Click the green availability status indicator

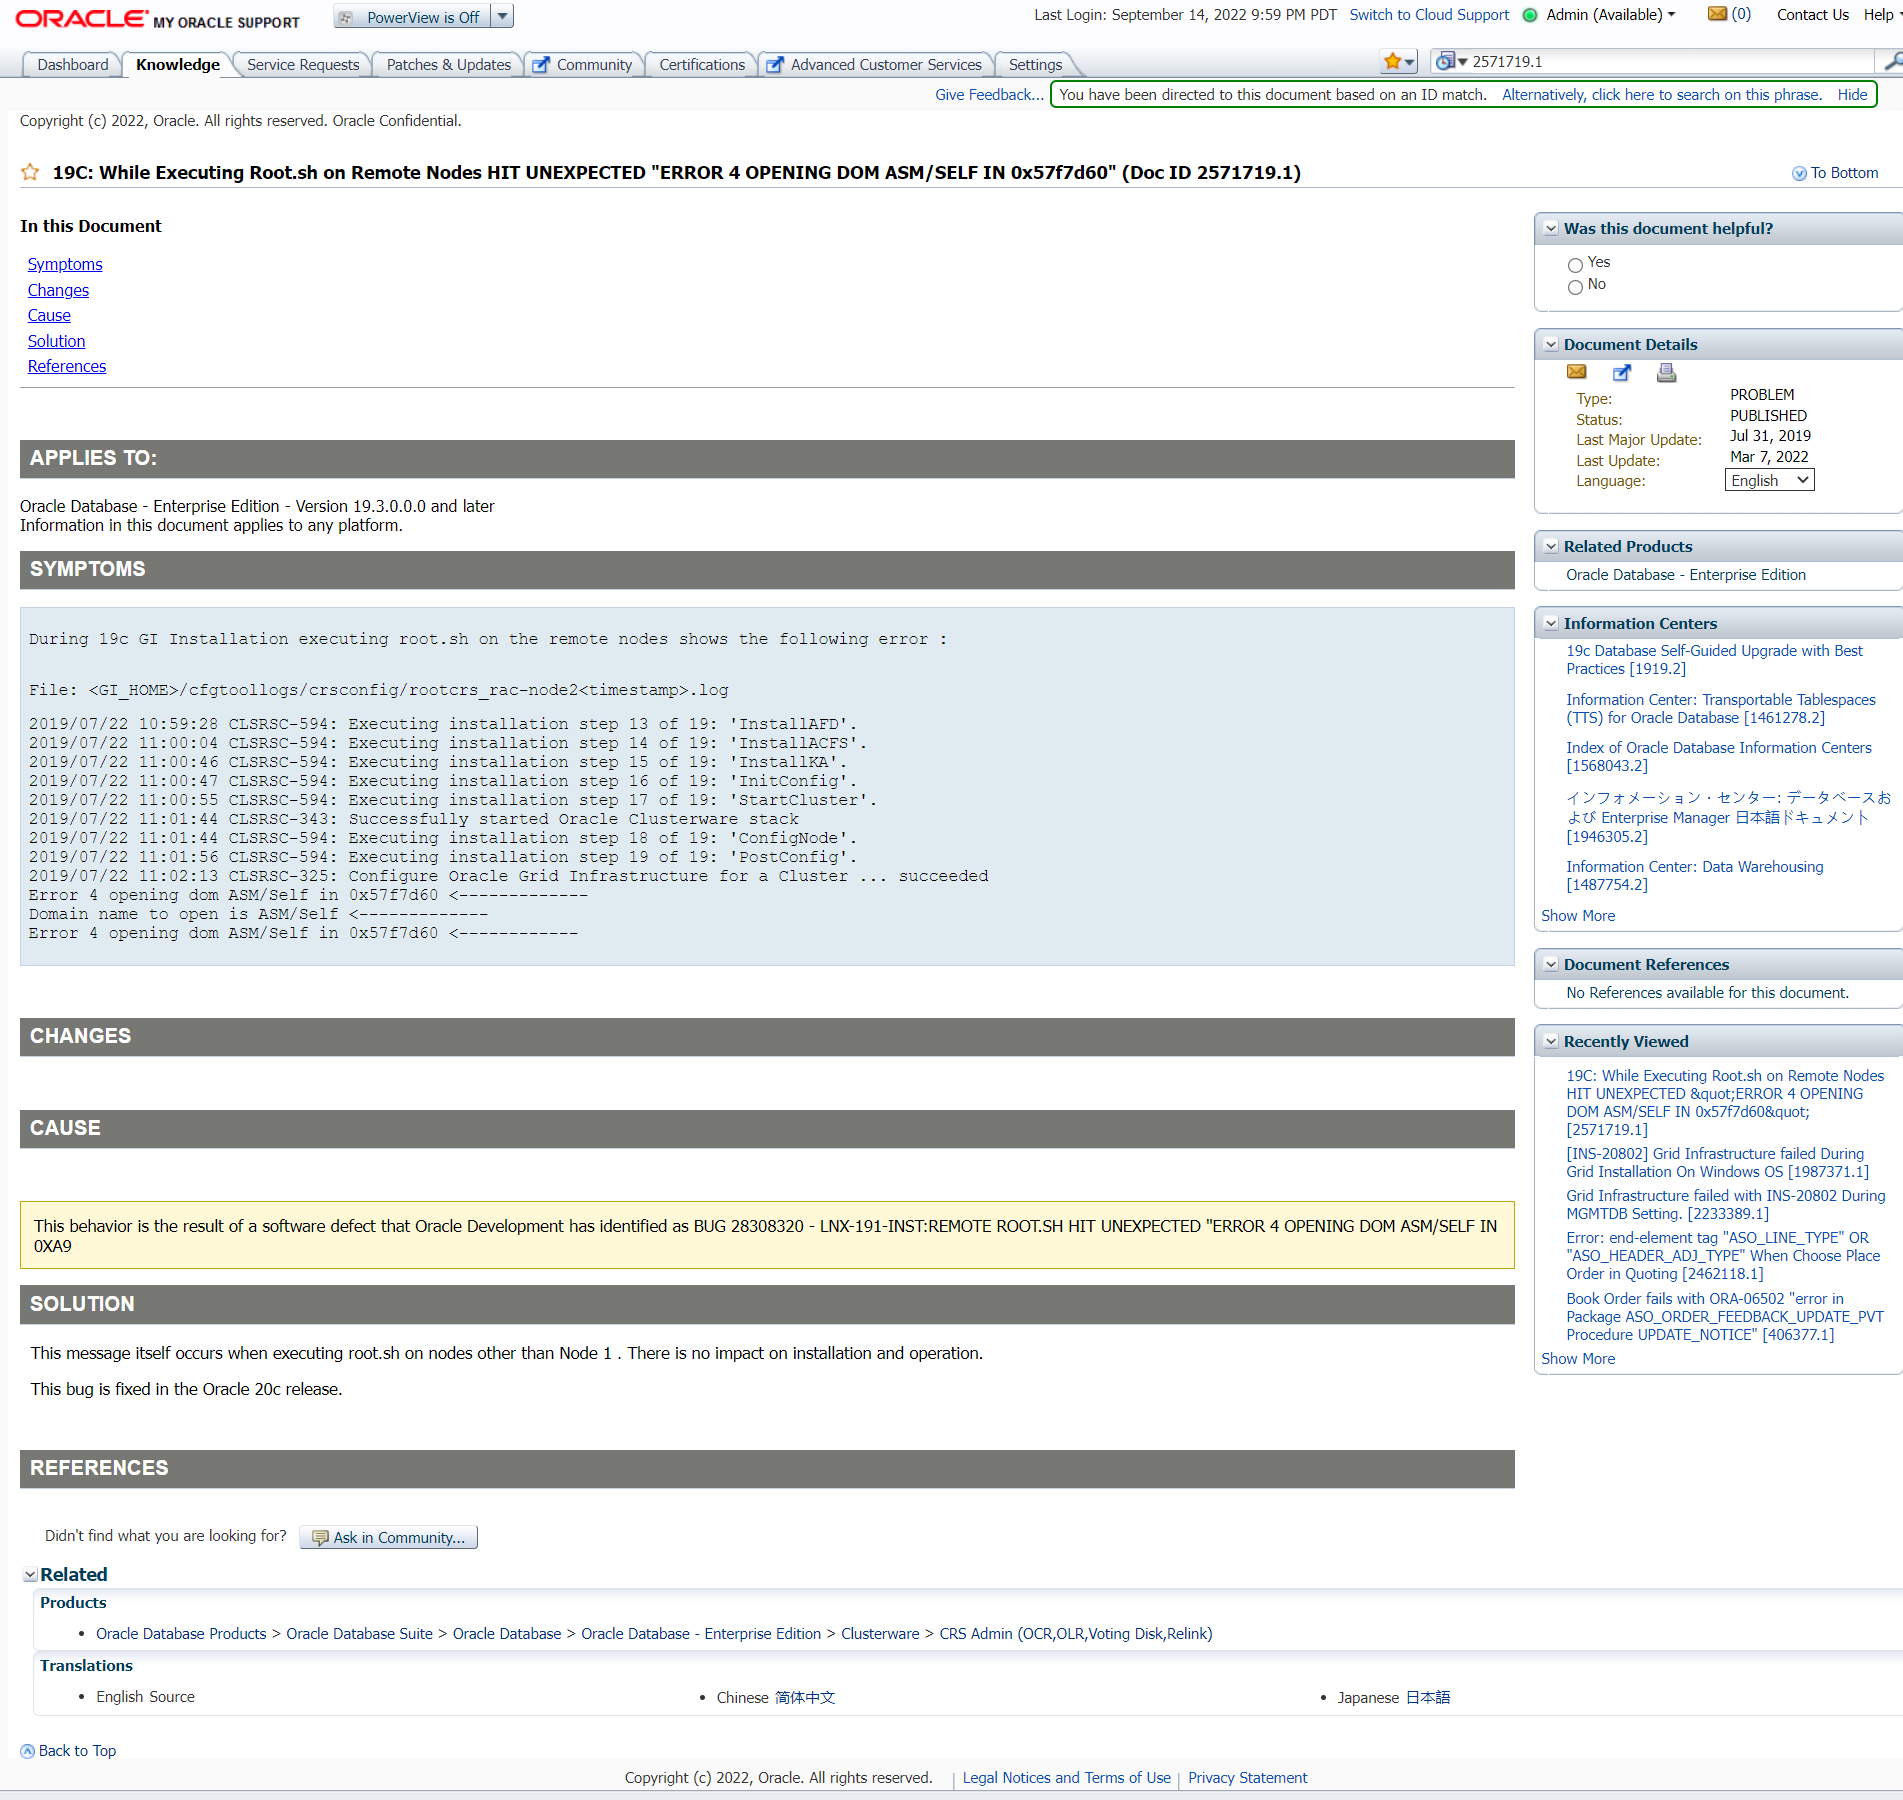pos(1530,15)
